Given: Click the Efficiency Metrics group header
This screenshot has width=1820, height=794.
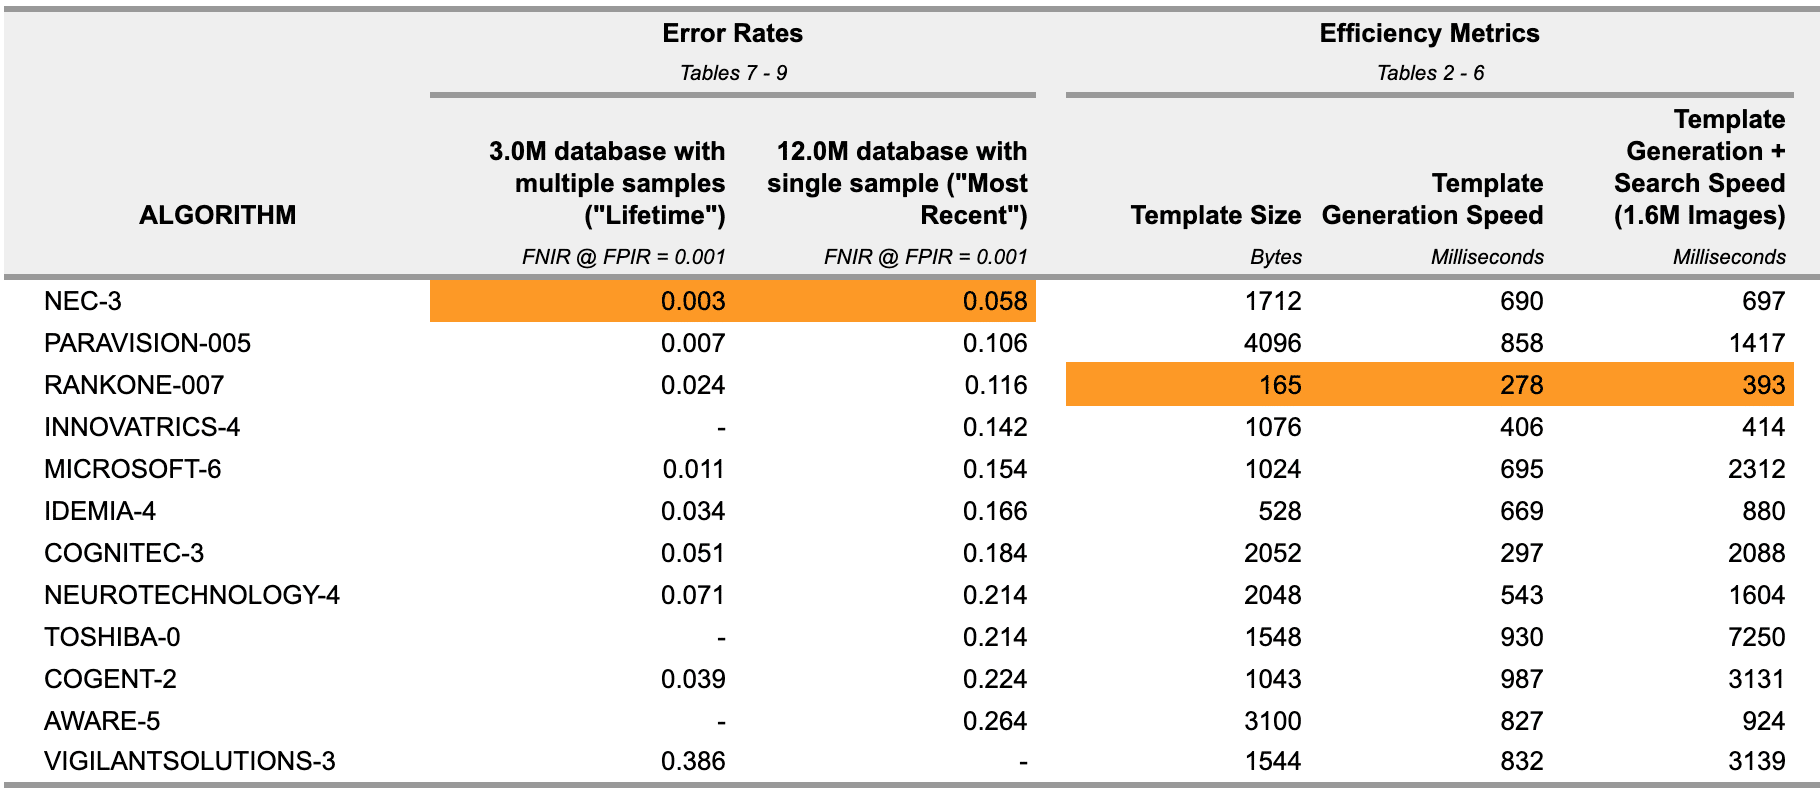Looking at the screenshot, I should click(1429, 33).
